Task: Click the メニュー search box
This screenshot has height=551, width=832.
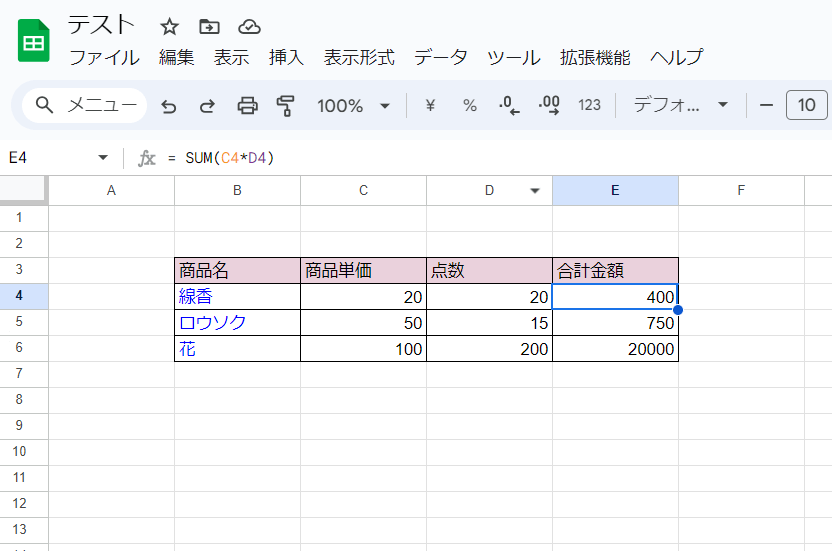Action: tap(85, 105)
